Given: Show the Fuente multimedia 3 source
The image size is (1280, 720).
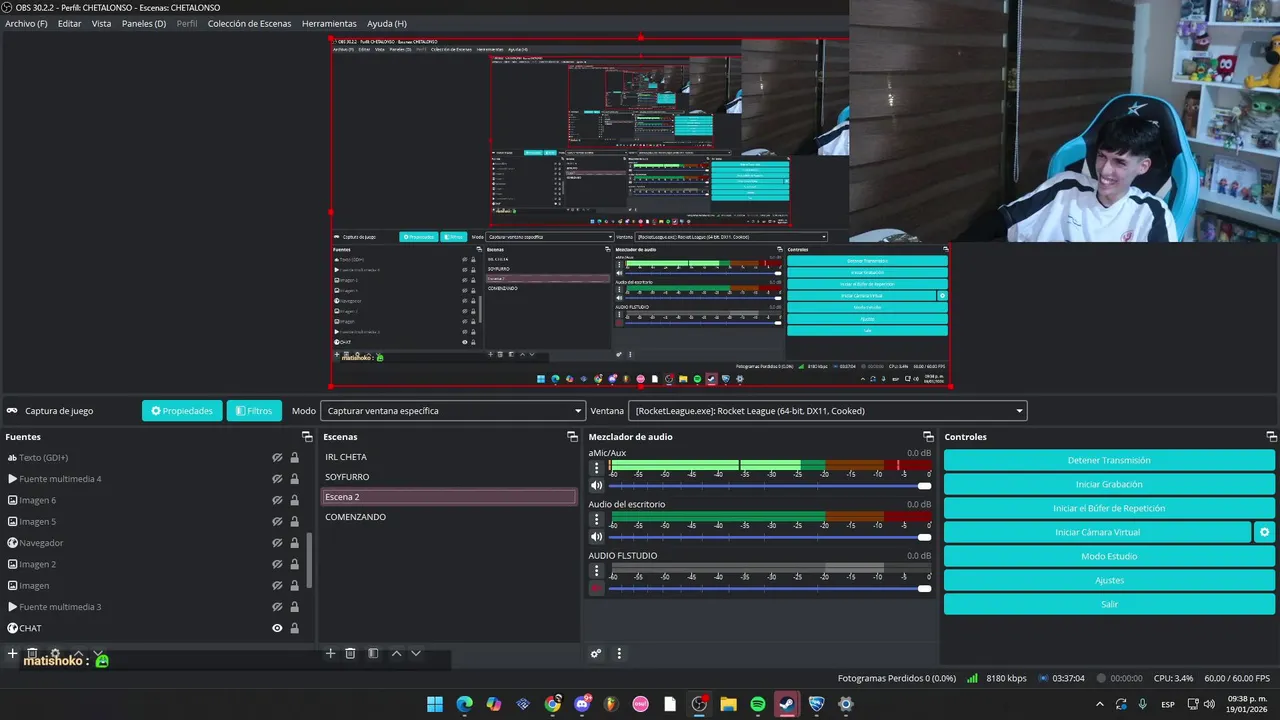Looking at the screenshot, I should (277, 607).
